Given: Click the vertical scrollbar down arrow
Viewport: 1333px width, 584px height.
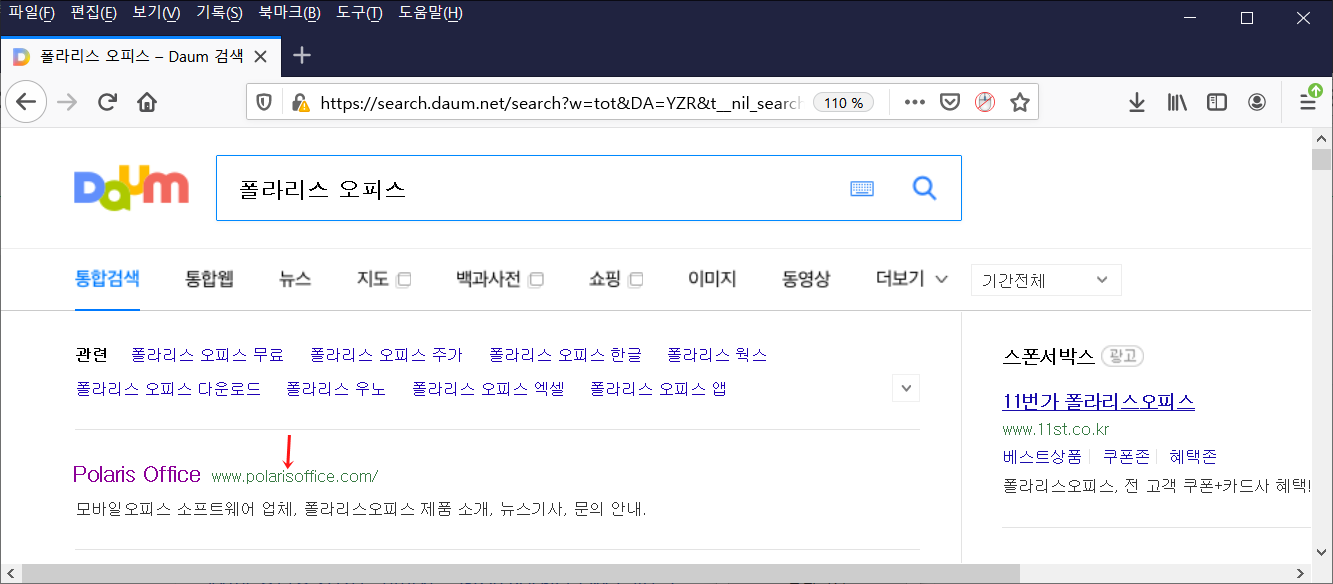Looking at the screenshot, I should click(x=1322, y=553).
